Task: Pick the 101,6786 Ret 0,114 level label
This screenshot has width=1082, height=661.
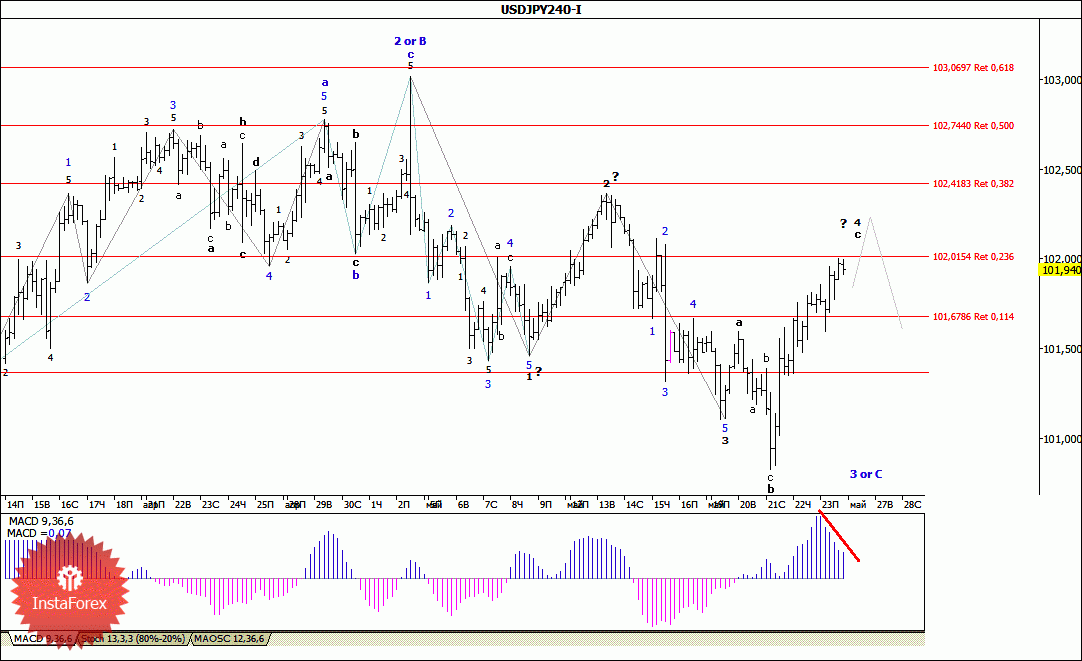Action: (x=973, y=317)
